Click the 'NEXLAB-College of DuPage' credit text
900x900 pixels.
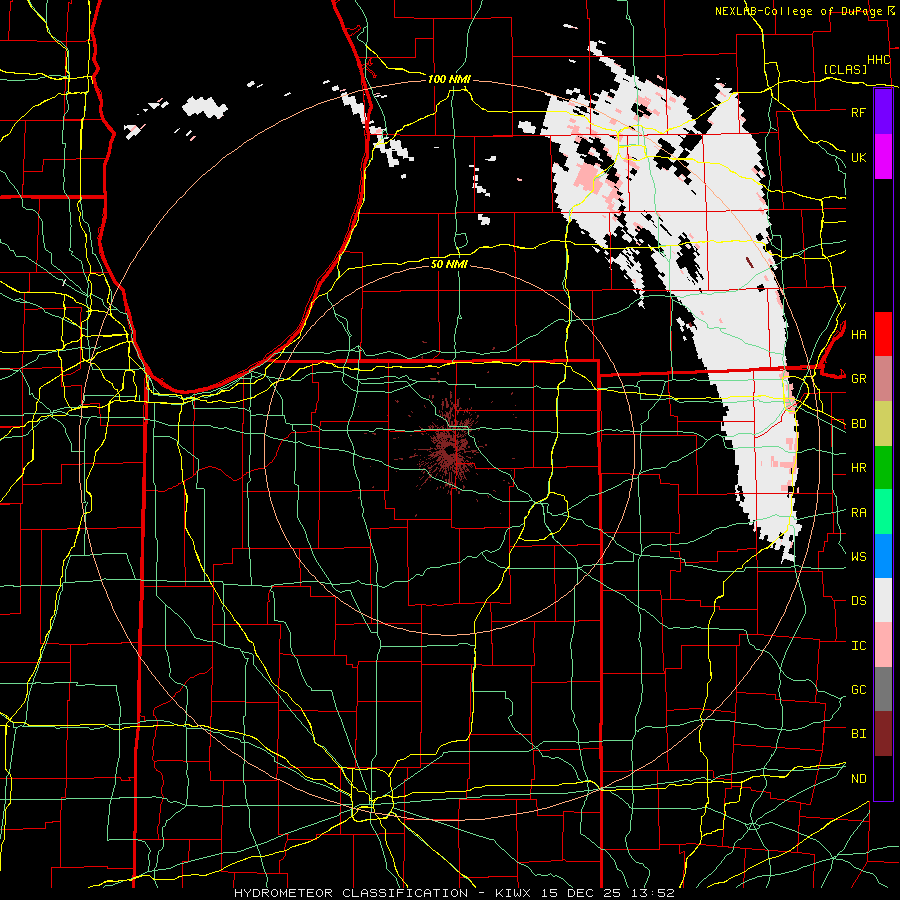[799, 11]
